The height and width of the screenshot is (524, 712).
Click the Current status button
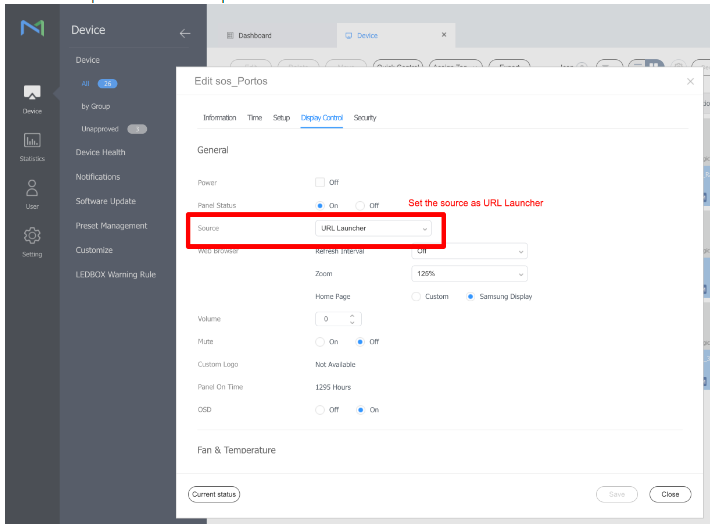point(214,494)
